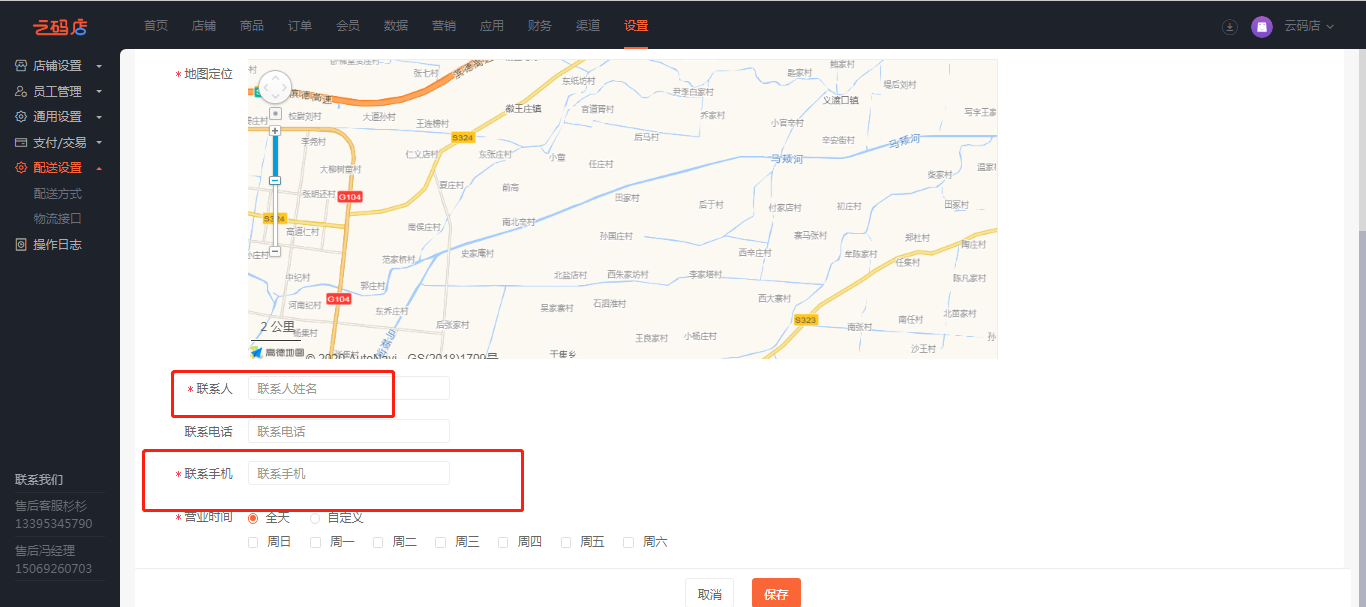Click the 取消 button

(x=710, y=594)
